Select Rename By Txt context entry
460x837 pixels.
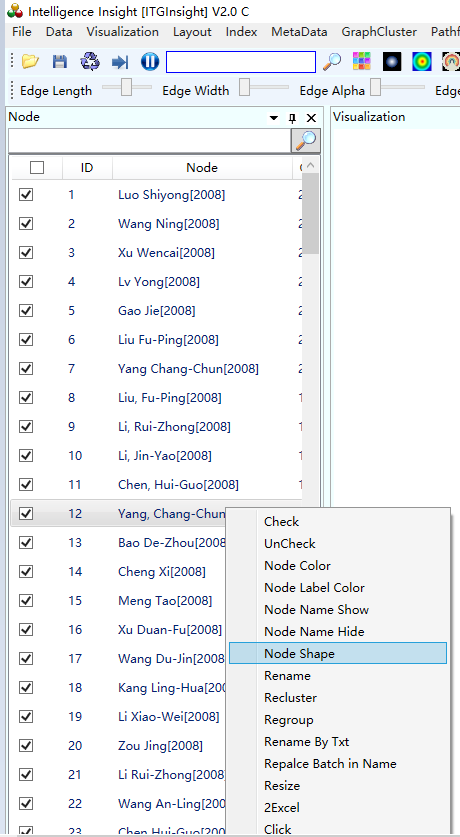pos(306,742)
